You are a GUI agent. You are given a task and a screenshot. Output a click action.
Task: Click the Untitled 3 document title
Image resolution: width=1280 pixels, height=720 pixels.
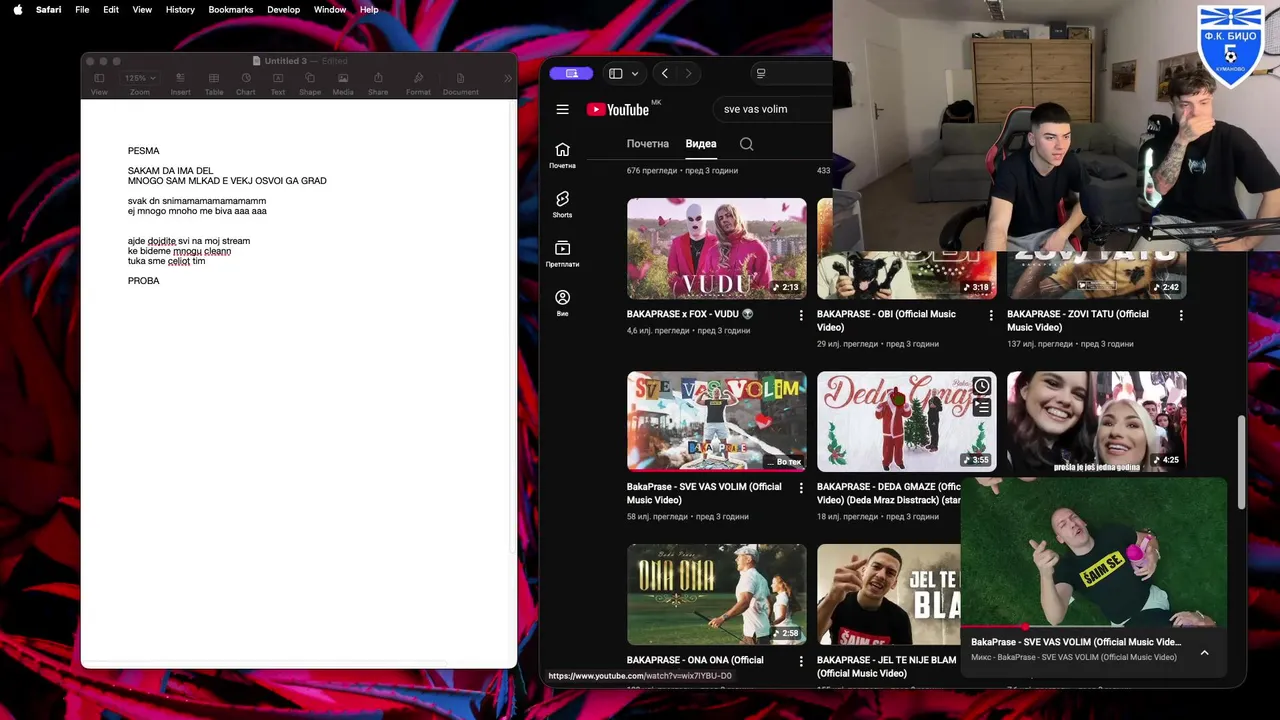(286, 61)
